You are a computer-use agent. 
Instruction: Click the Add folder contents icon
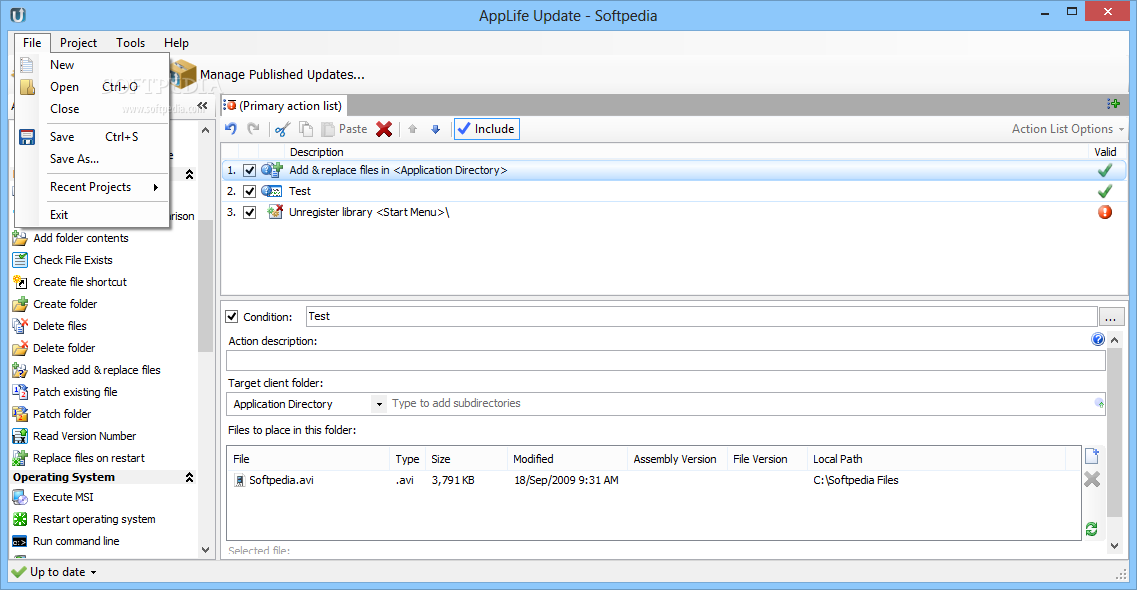pos(20,238)
